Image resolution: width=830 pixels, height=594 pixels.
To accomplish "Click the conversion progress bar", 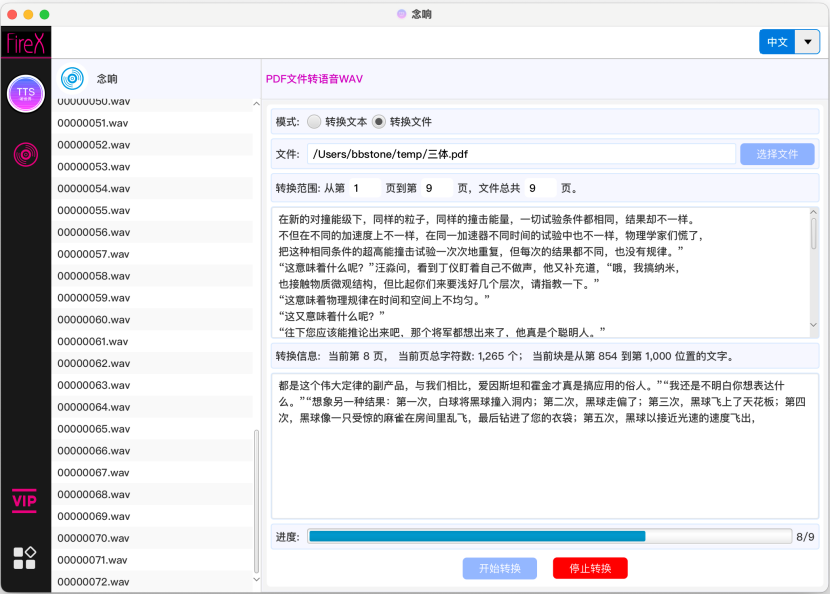I will coord(550,536).
